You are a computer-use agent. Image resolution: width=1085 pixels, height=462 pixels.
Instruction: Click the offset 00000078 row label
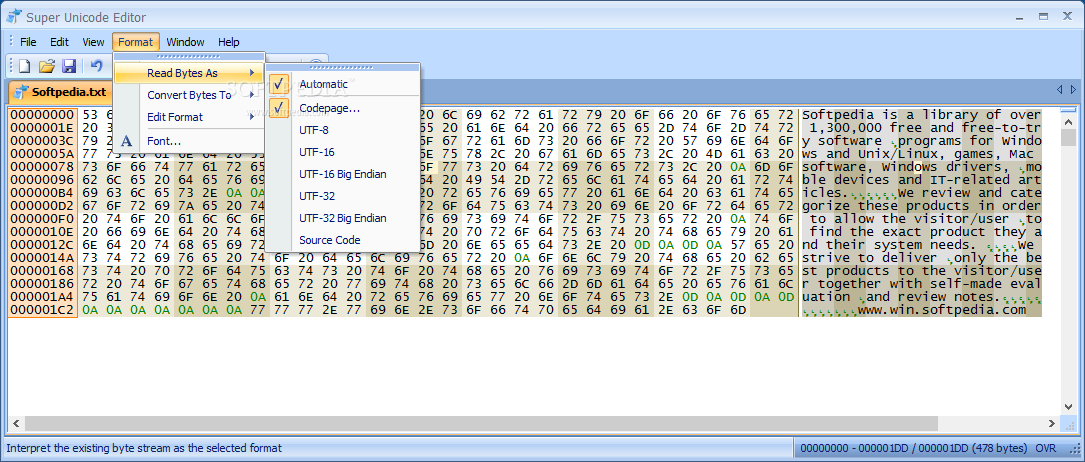coord(43,167)
